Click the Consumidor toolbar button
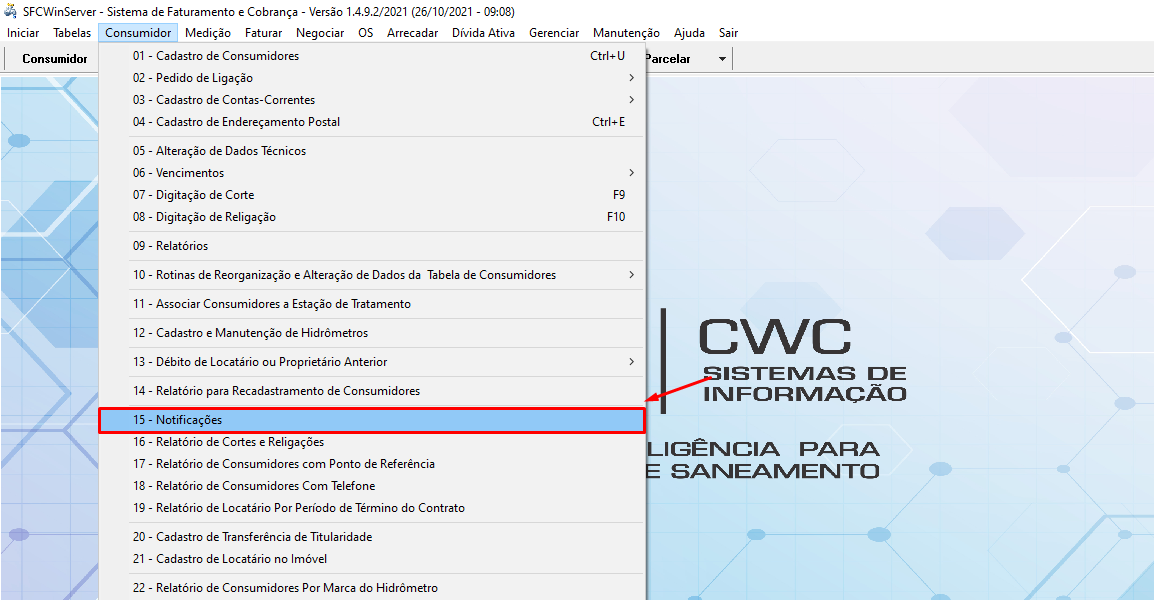Image resolution: width=1154 pixels, height=600 pixels. pyautogui.click(x=54, y=59)
